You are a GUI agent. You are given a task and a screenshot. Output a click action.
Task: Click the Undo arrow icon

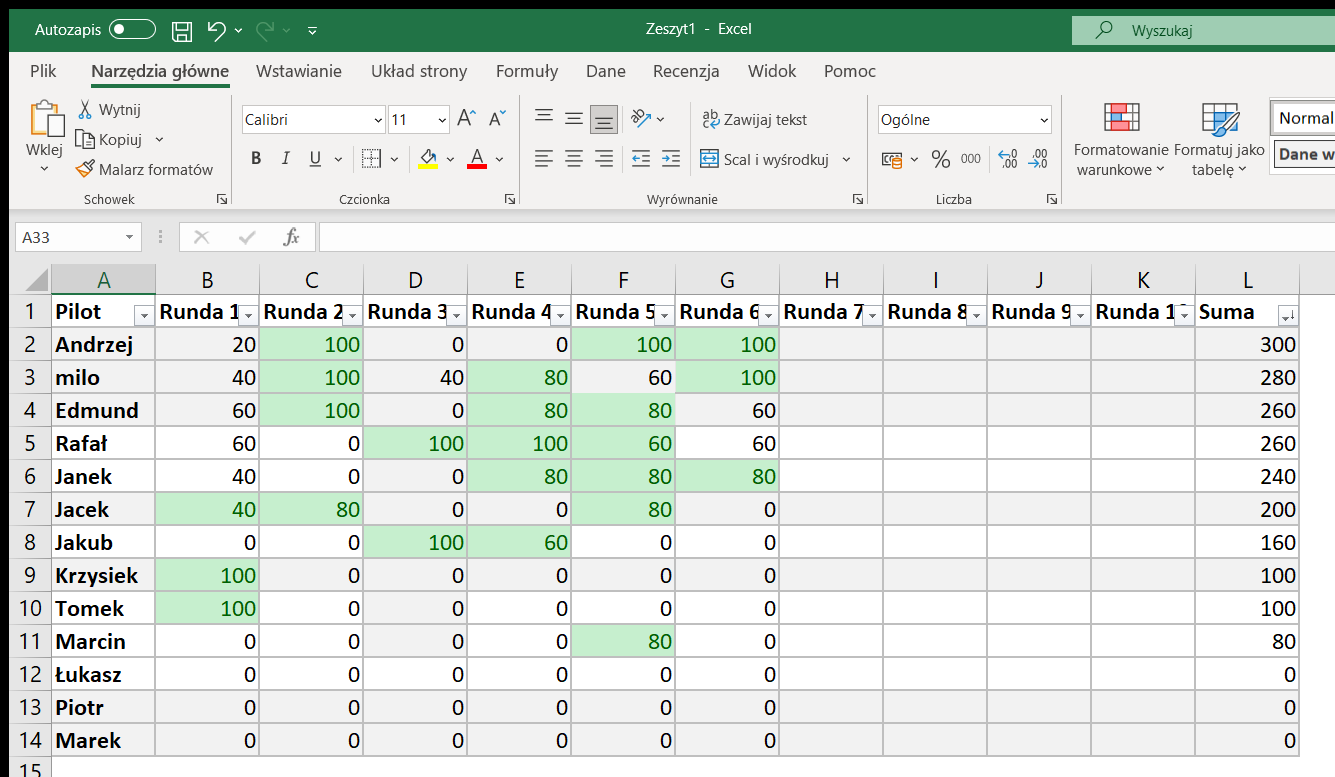[216, 30]
